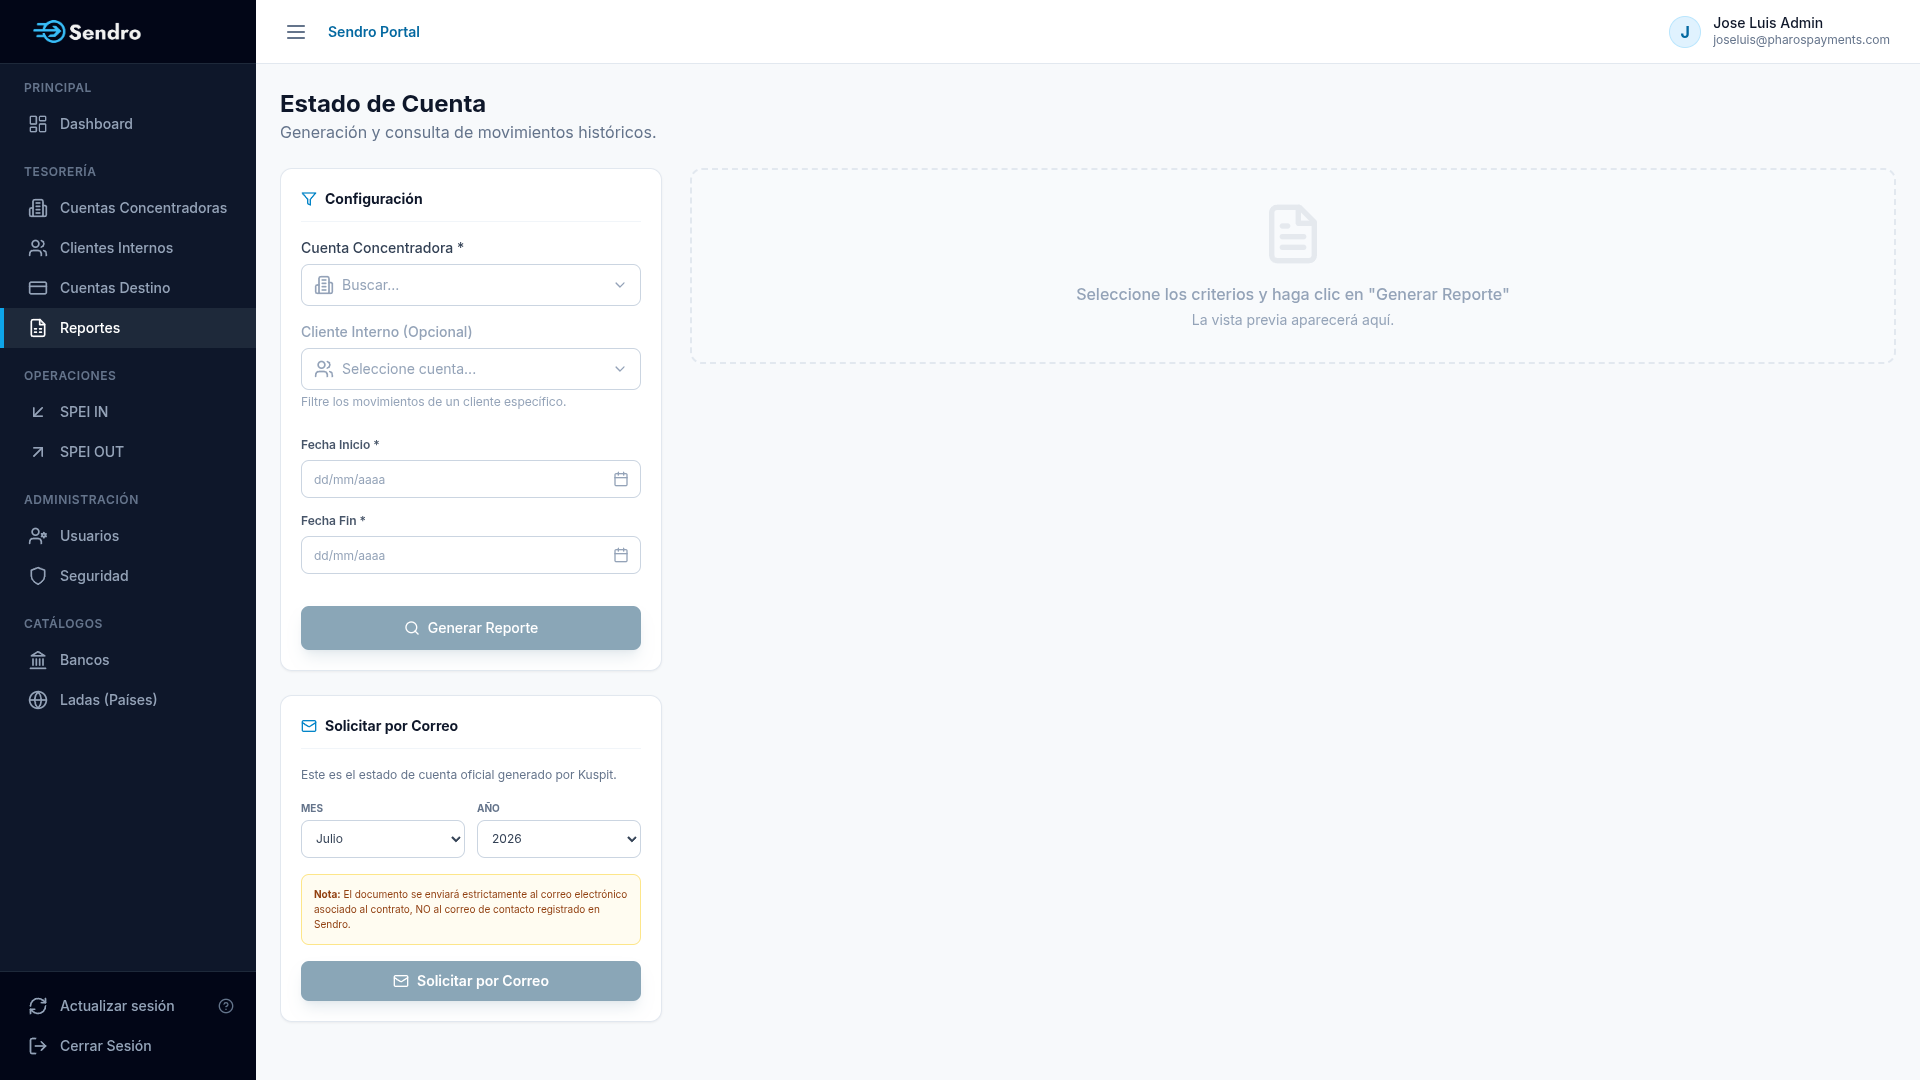Open the AÑO year selector showing 2026
Viewport: 1920px width, 1080px height.
(x=559, y=839)
